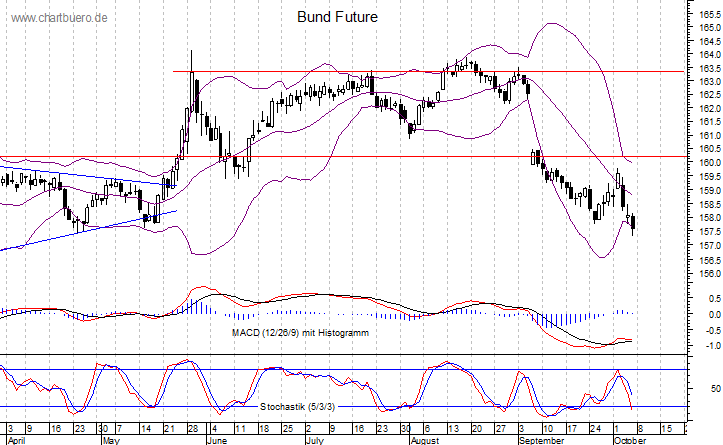Click the date label 14 in May

point(146,429)
